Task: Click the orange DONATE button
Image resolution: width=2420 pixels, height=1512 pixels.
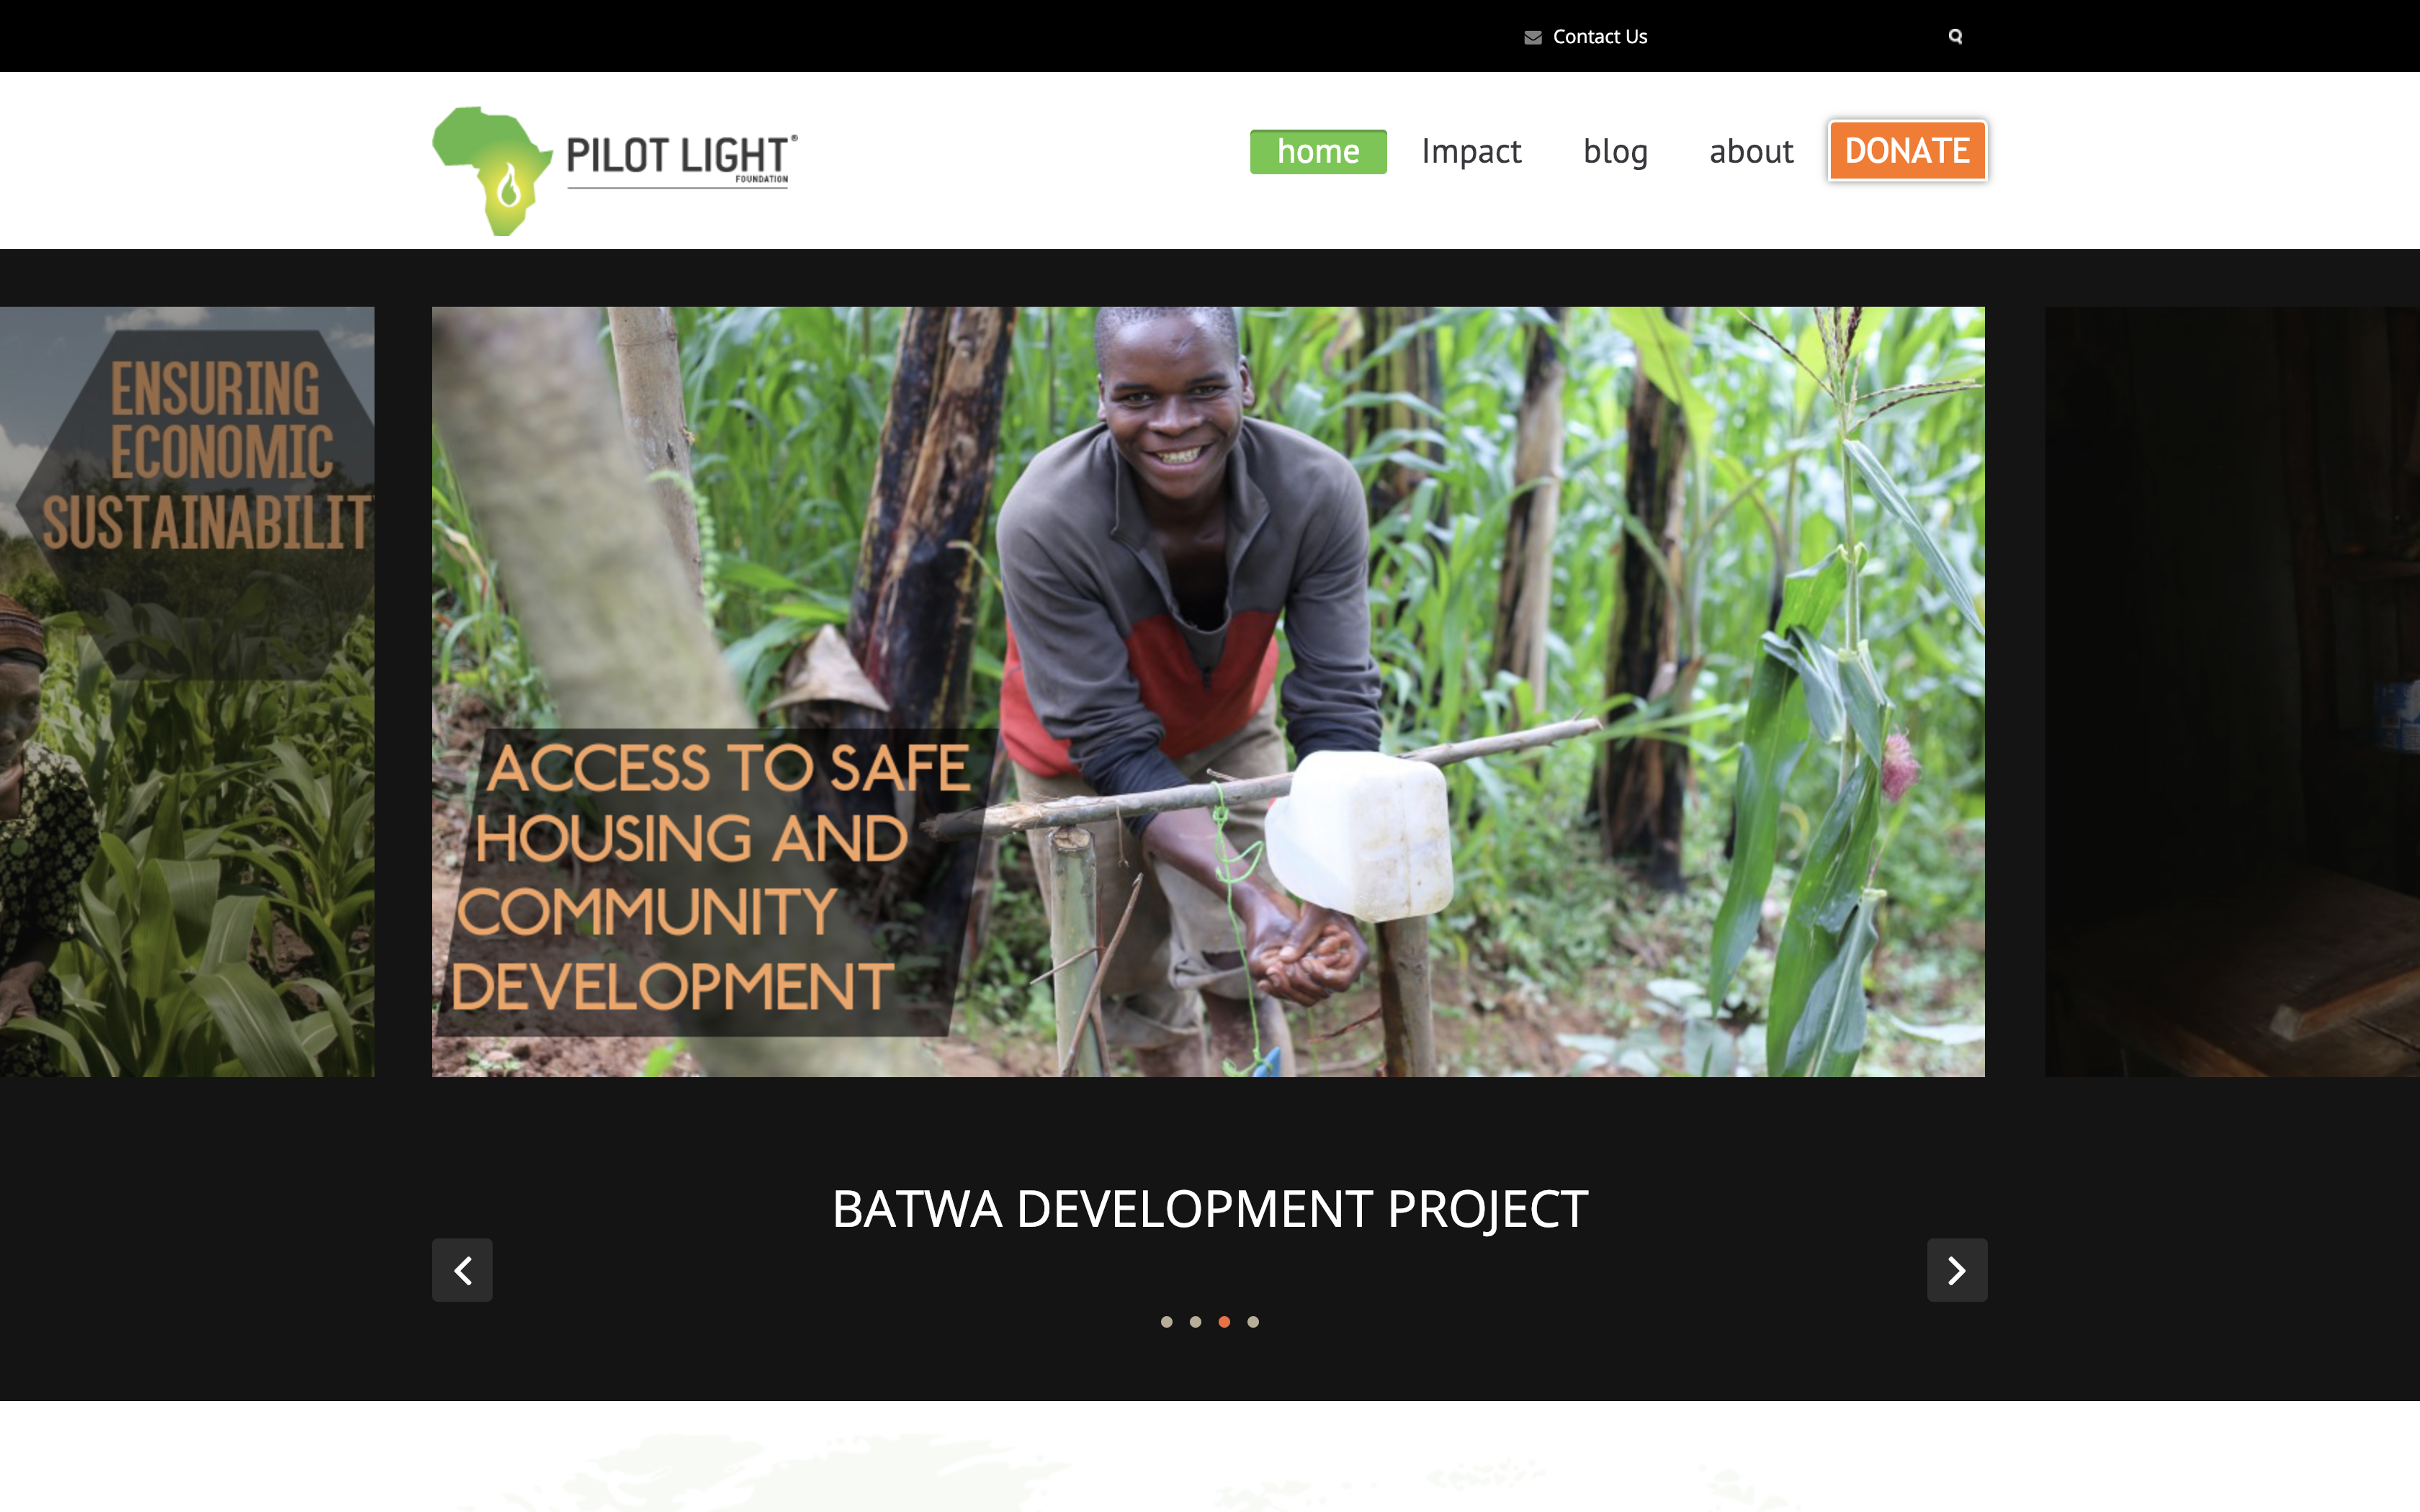Action: (1907, 151)
